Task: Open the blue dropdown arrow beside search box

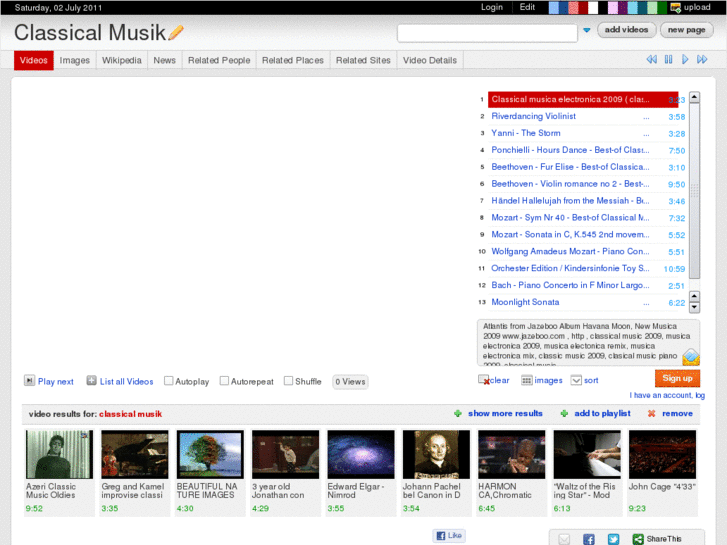Action: (x=587, y=30)
